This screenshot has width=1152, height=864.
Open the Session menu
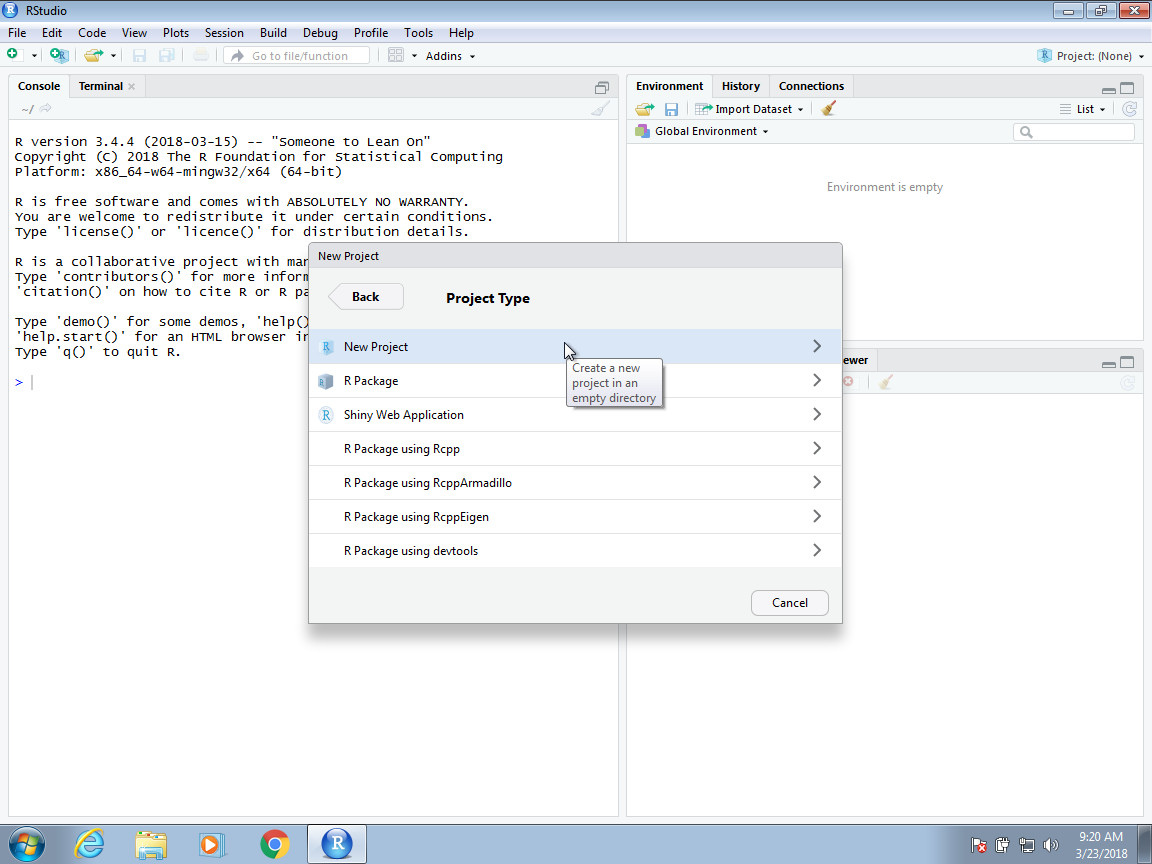tap(224, 32)
